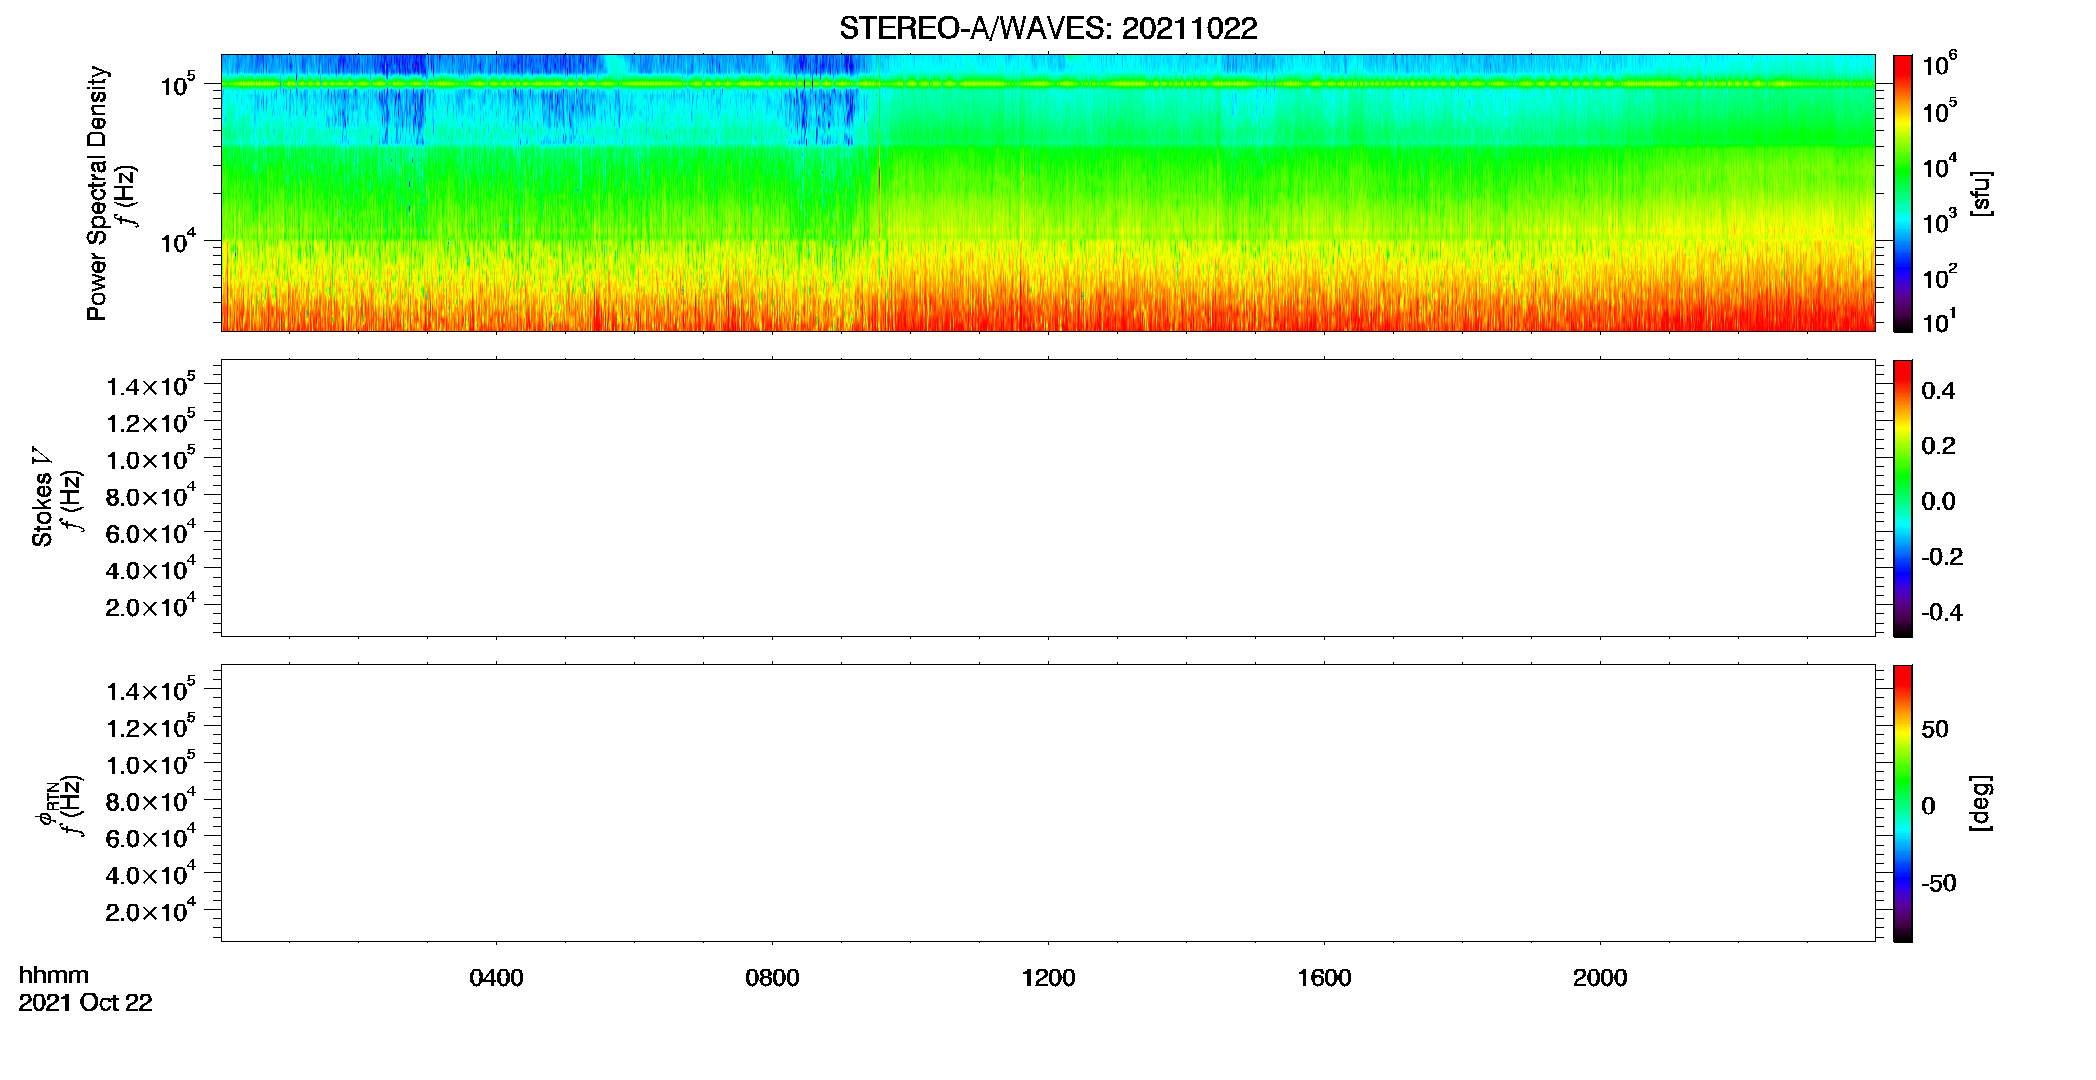The height and width of the screenshot is (1080, 2096).
Task: Click the Power Spectral Density color bar
Action: [x=1902, y=193]
